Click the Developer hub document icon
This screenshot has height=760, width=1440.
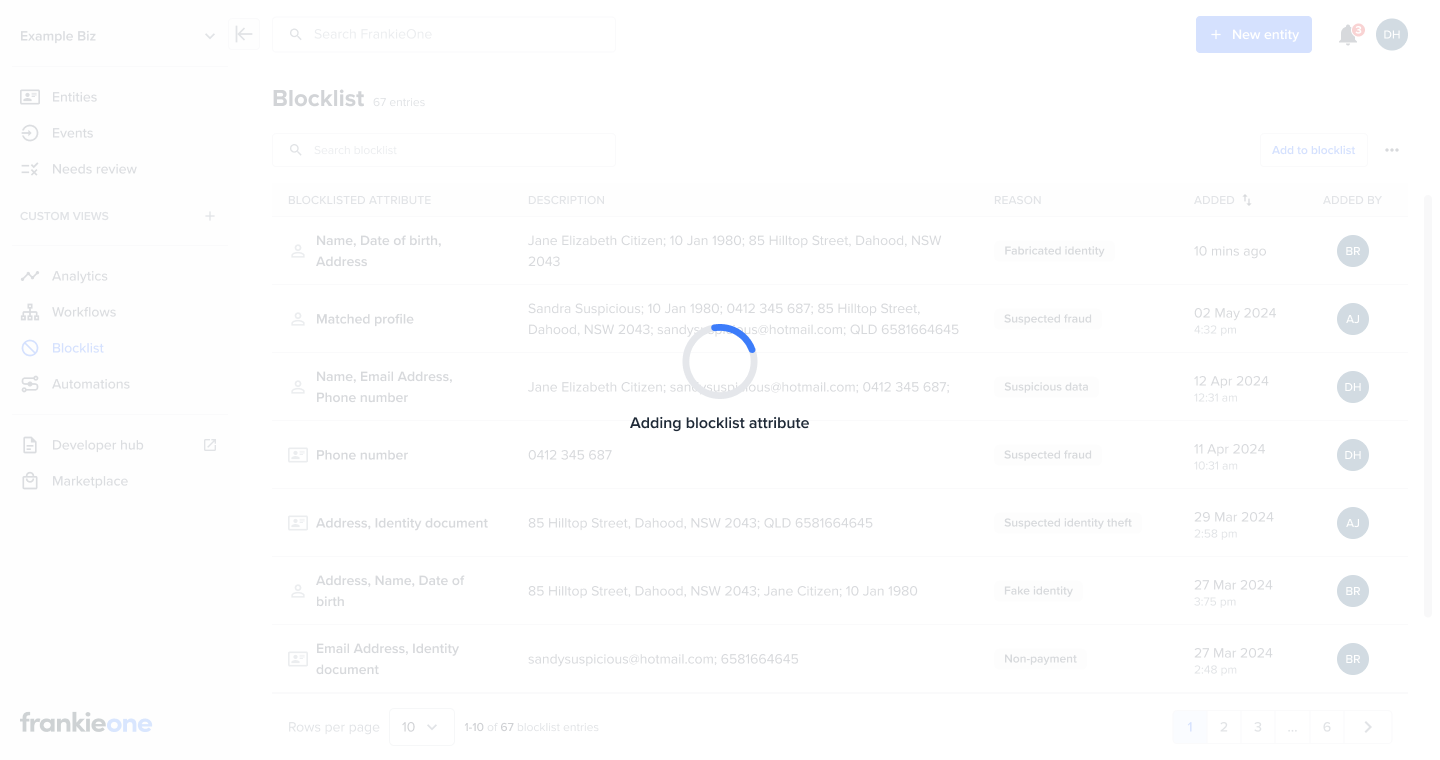click(30, 445)
